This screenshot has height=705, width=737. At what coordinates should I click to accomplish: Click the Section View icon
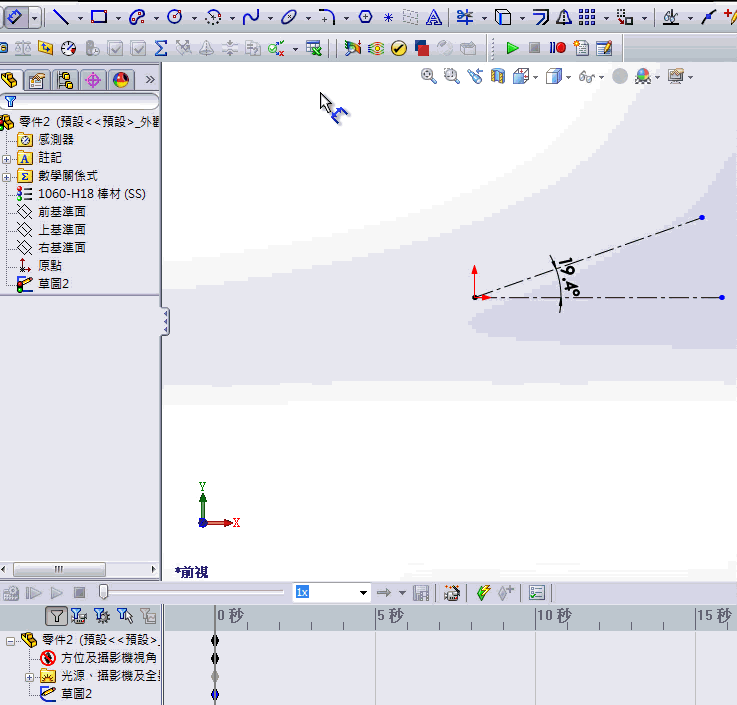(x=498, y=76)
